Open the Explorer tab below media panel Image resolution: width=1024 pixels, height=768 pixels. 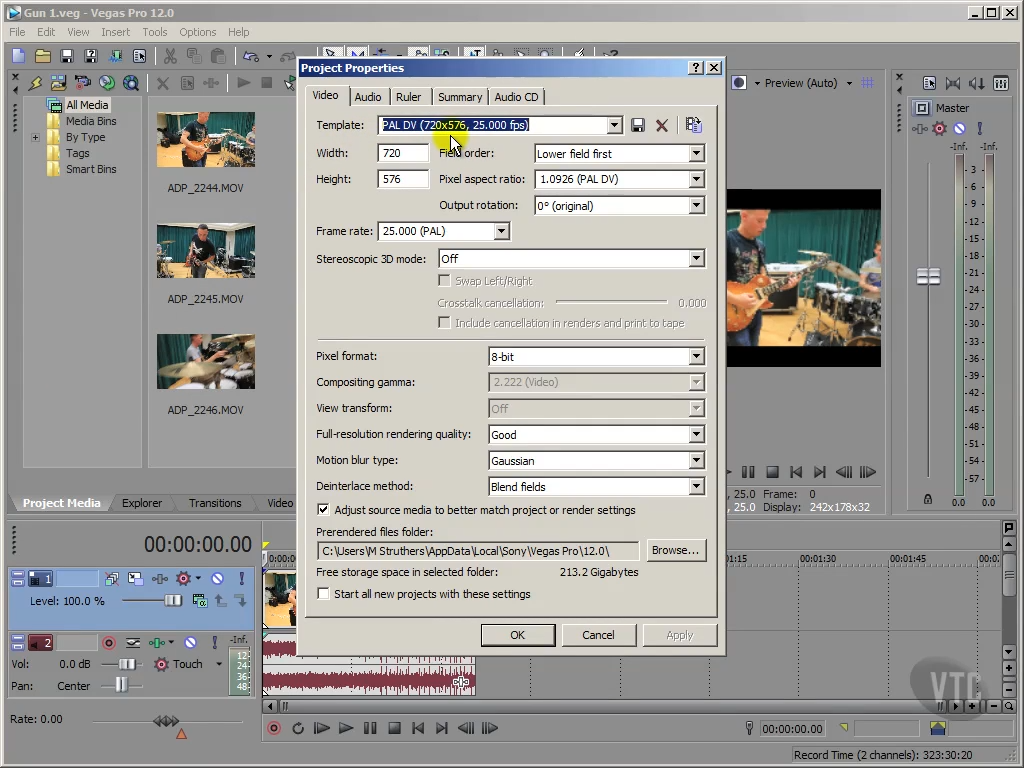coord(142,503)
